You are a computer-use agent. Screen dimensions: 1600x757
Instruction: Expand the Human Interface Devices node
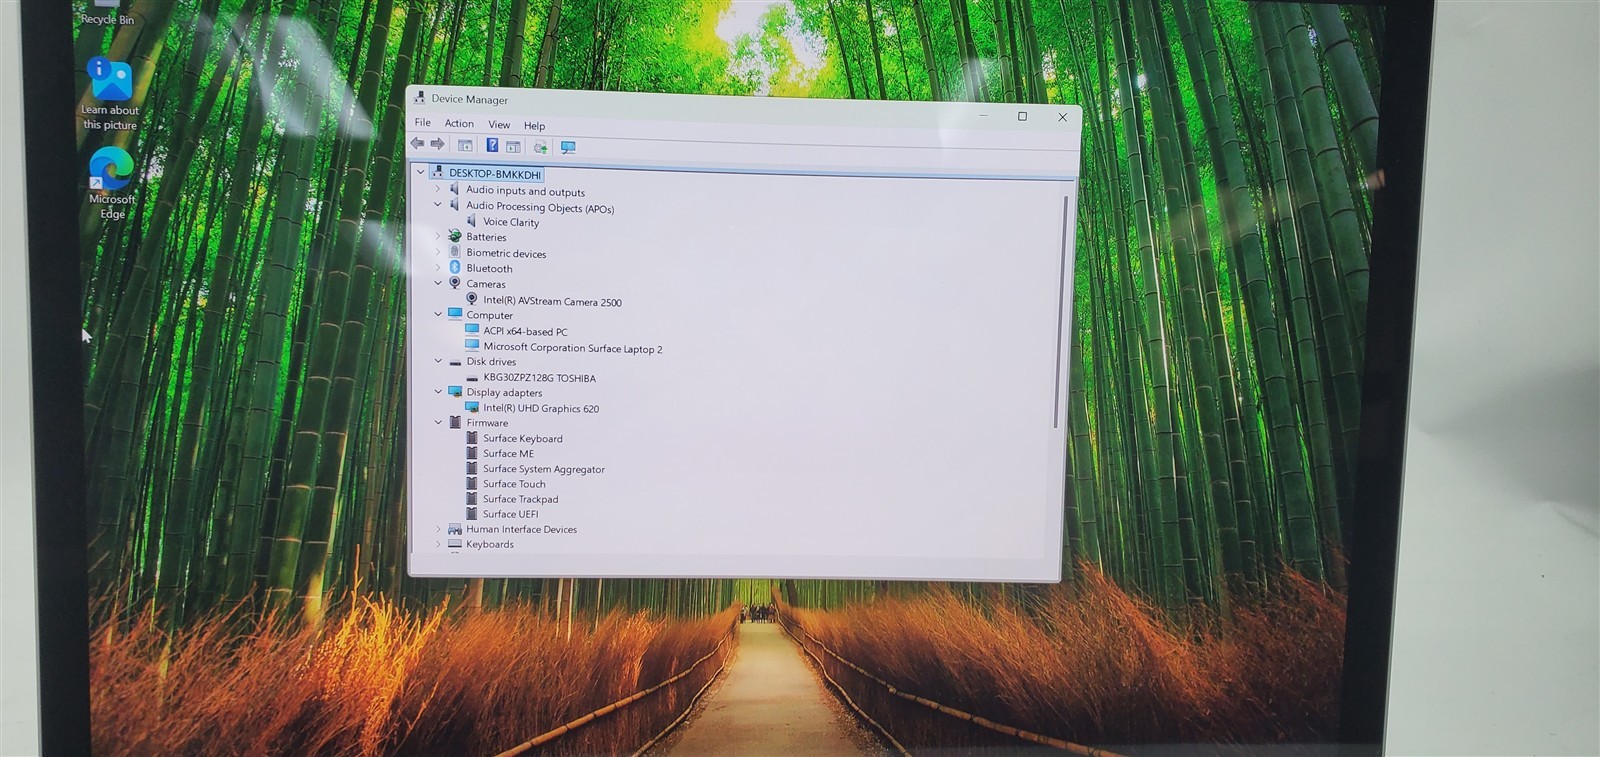pos(438,529)
